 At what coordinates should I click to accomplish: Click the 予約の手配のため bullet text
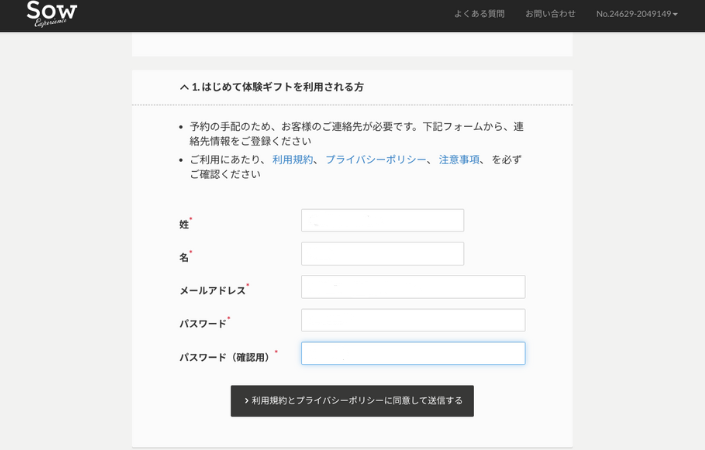click(357, 134)
